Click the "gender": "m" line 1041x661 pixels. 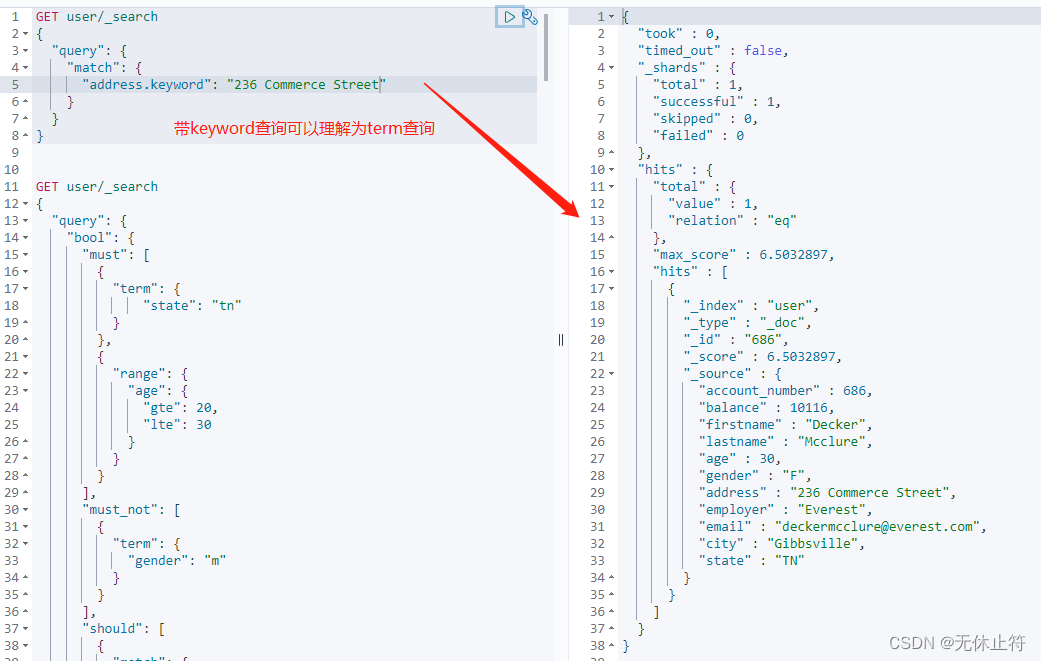point(177,561)
